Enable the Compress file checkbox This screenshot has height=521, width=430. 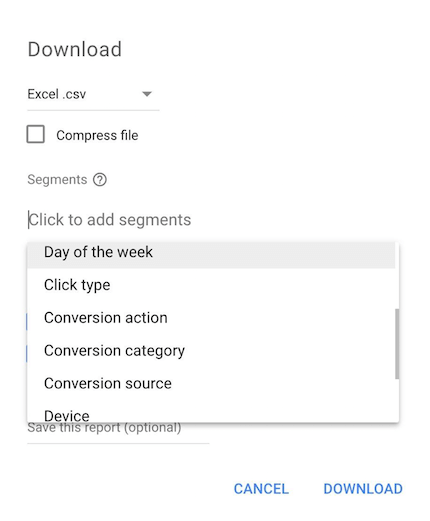point(36,134)
